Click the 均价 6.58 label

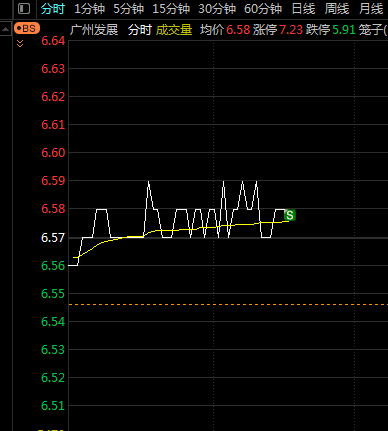coord(225,30)
